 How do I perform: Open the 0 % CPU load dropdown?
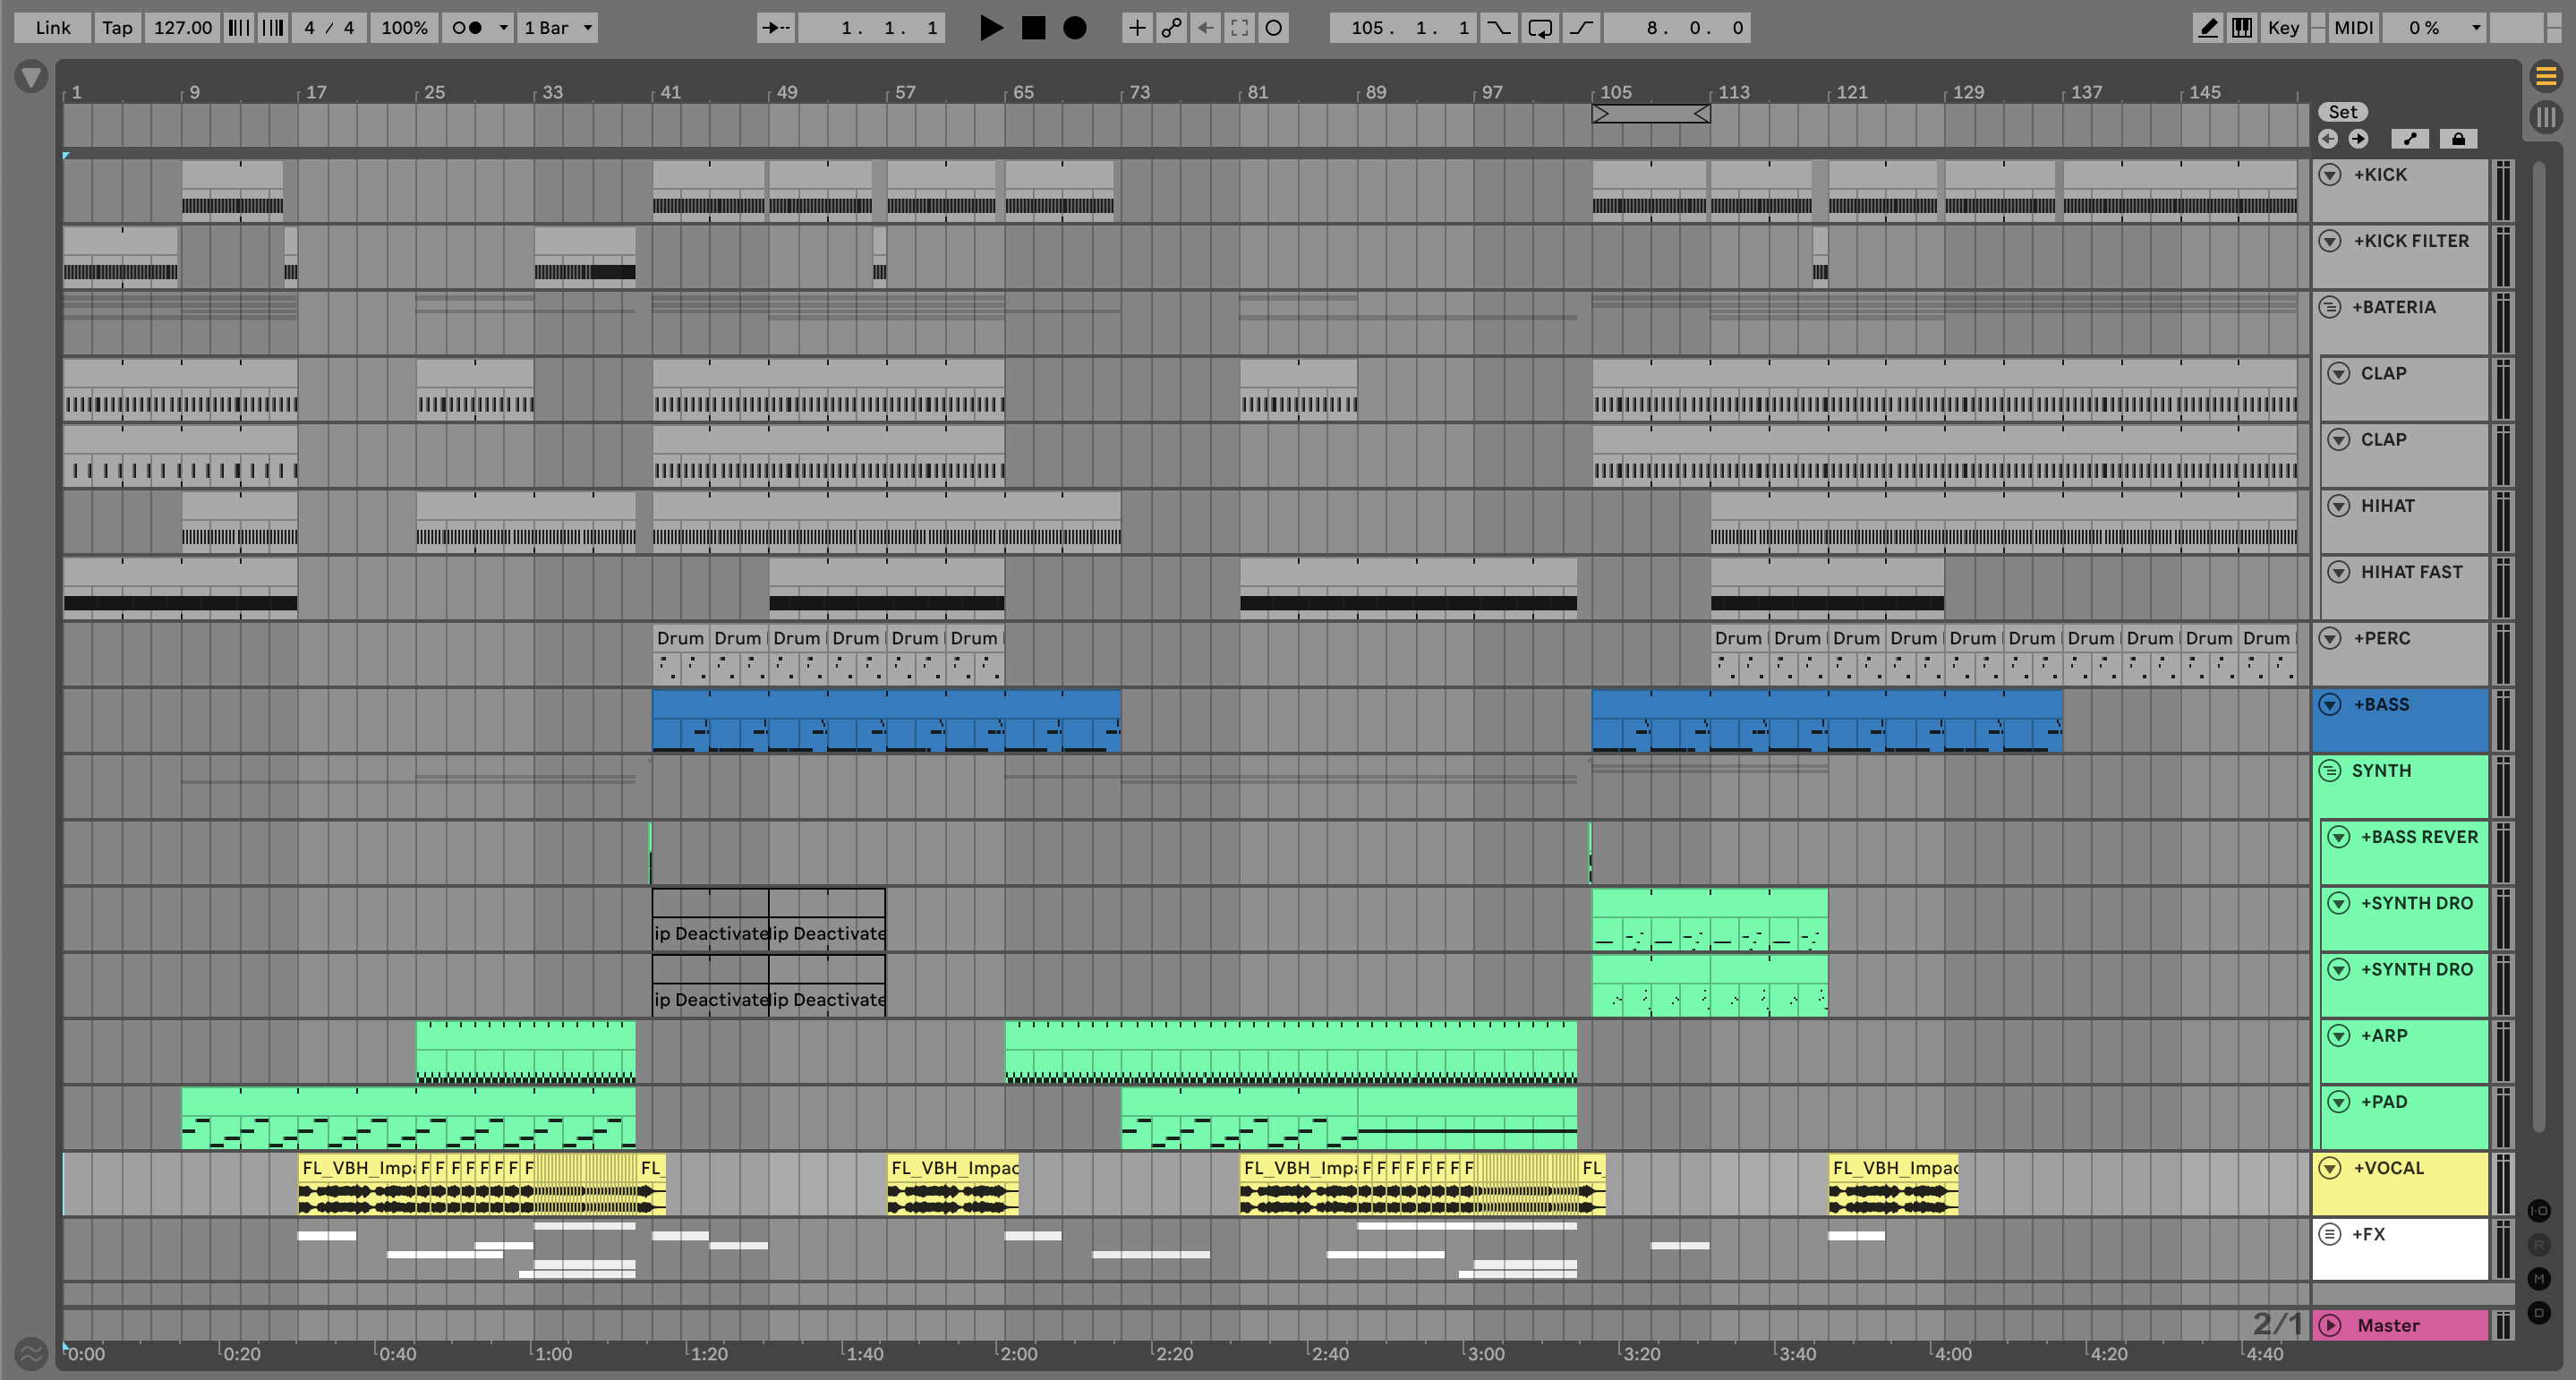(2434, 28)
